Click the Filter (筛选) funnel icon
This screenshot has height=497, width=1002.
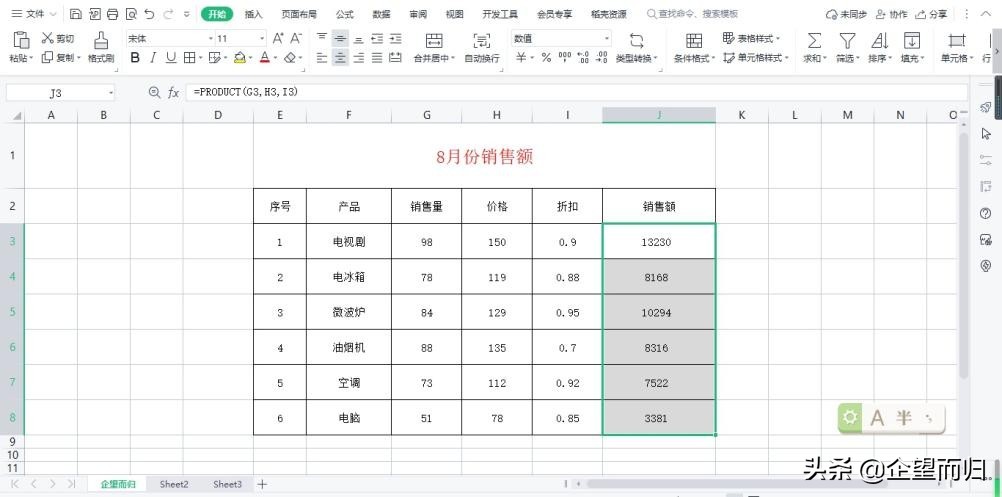[847, 40]
